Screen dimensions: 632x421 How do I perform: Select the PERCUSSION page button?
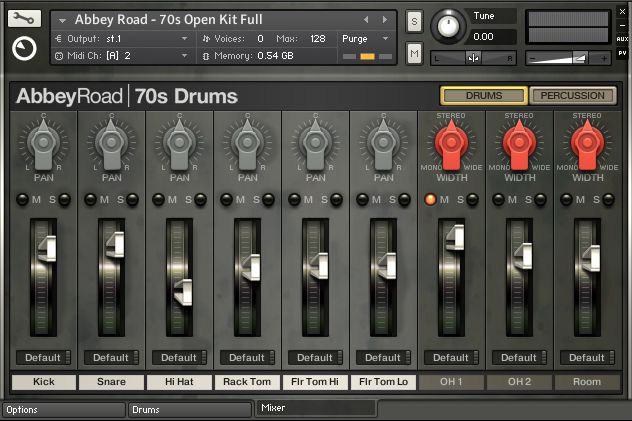point(572,95)
